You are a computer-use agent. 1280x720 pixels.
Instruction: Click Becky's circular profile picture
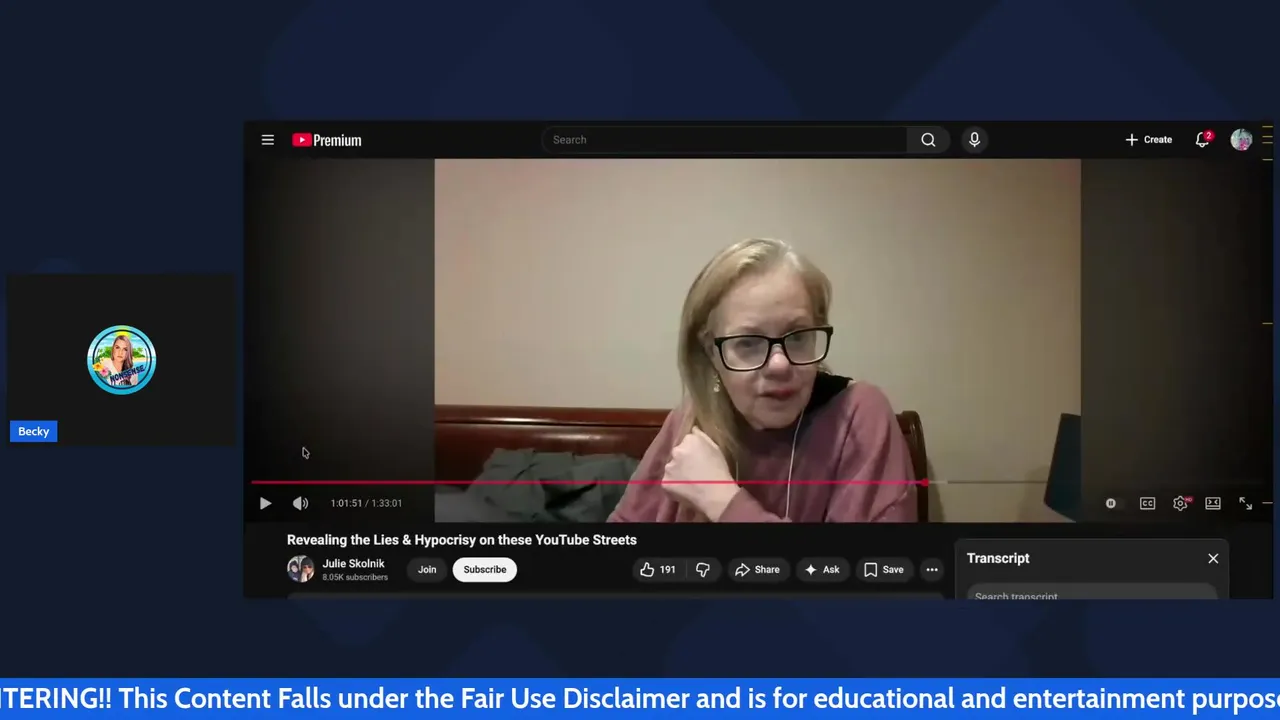[x=121, y=360]
